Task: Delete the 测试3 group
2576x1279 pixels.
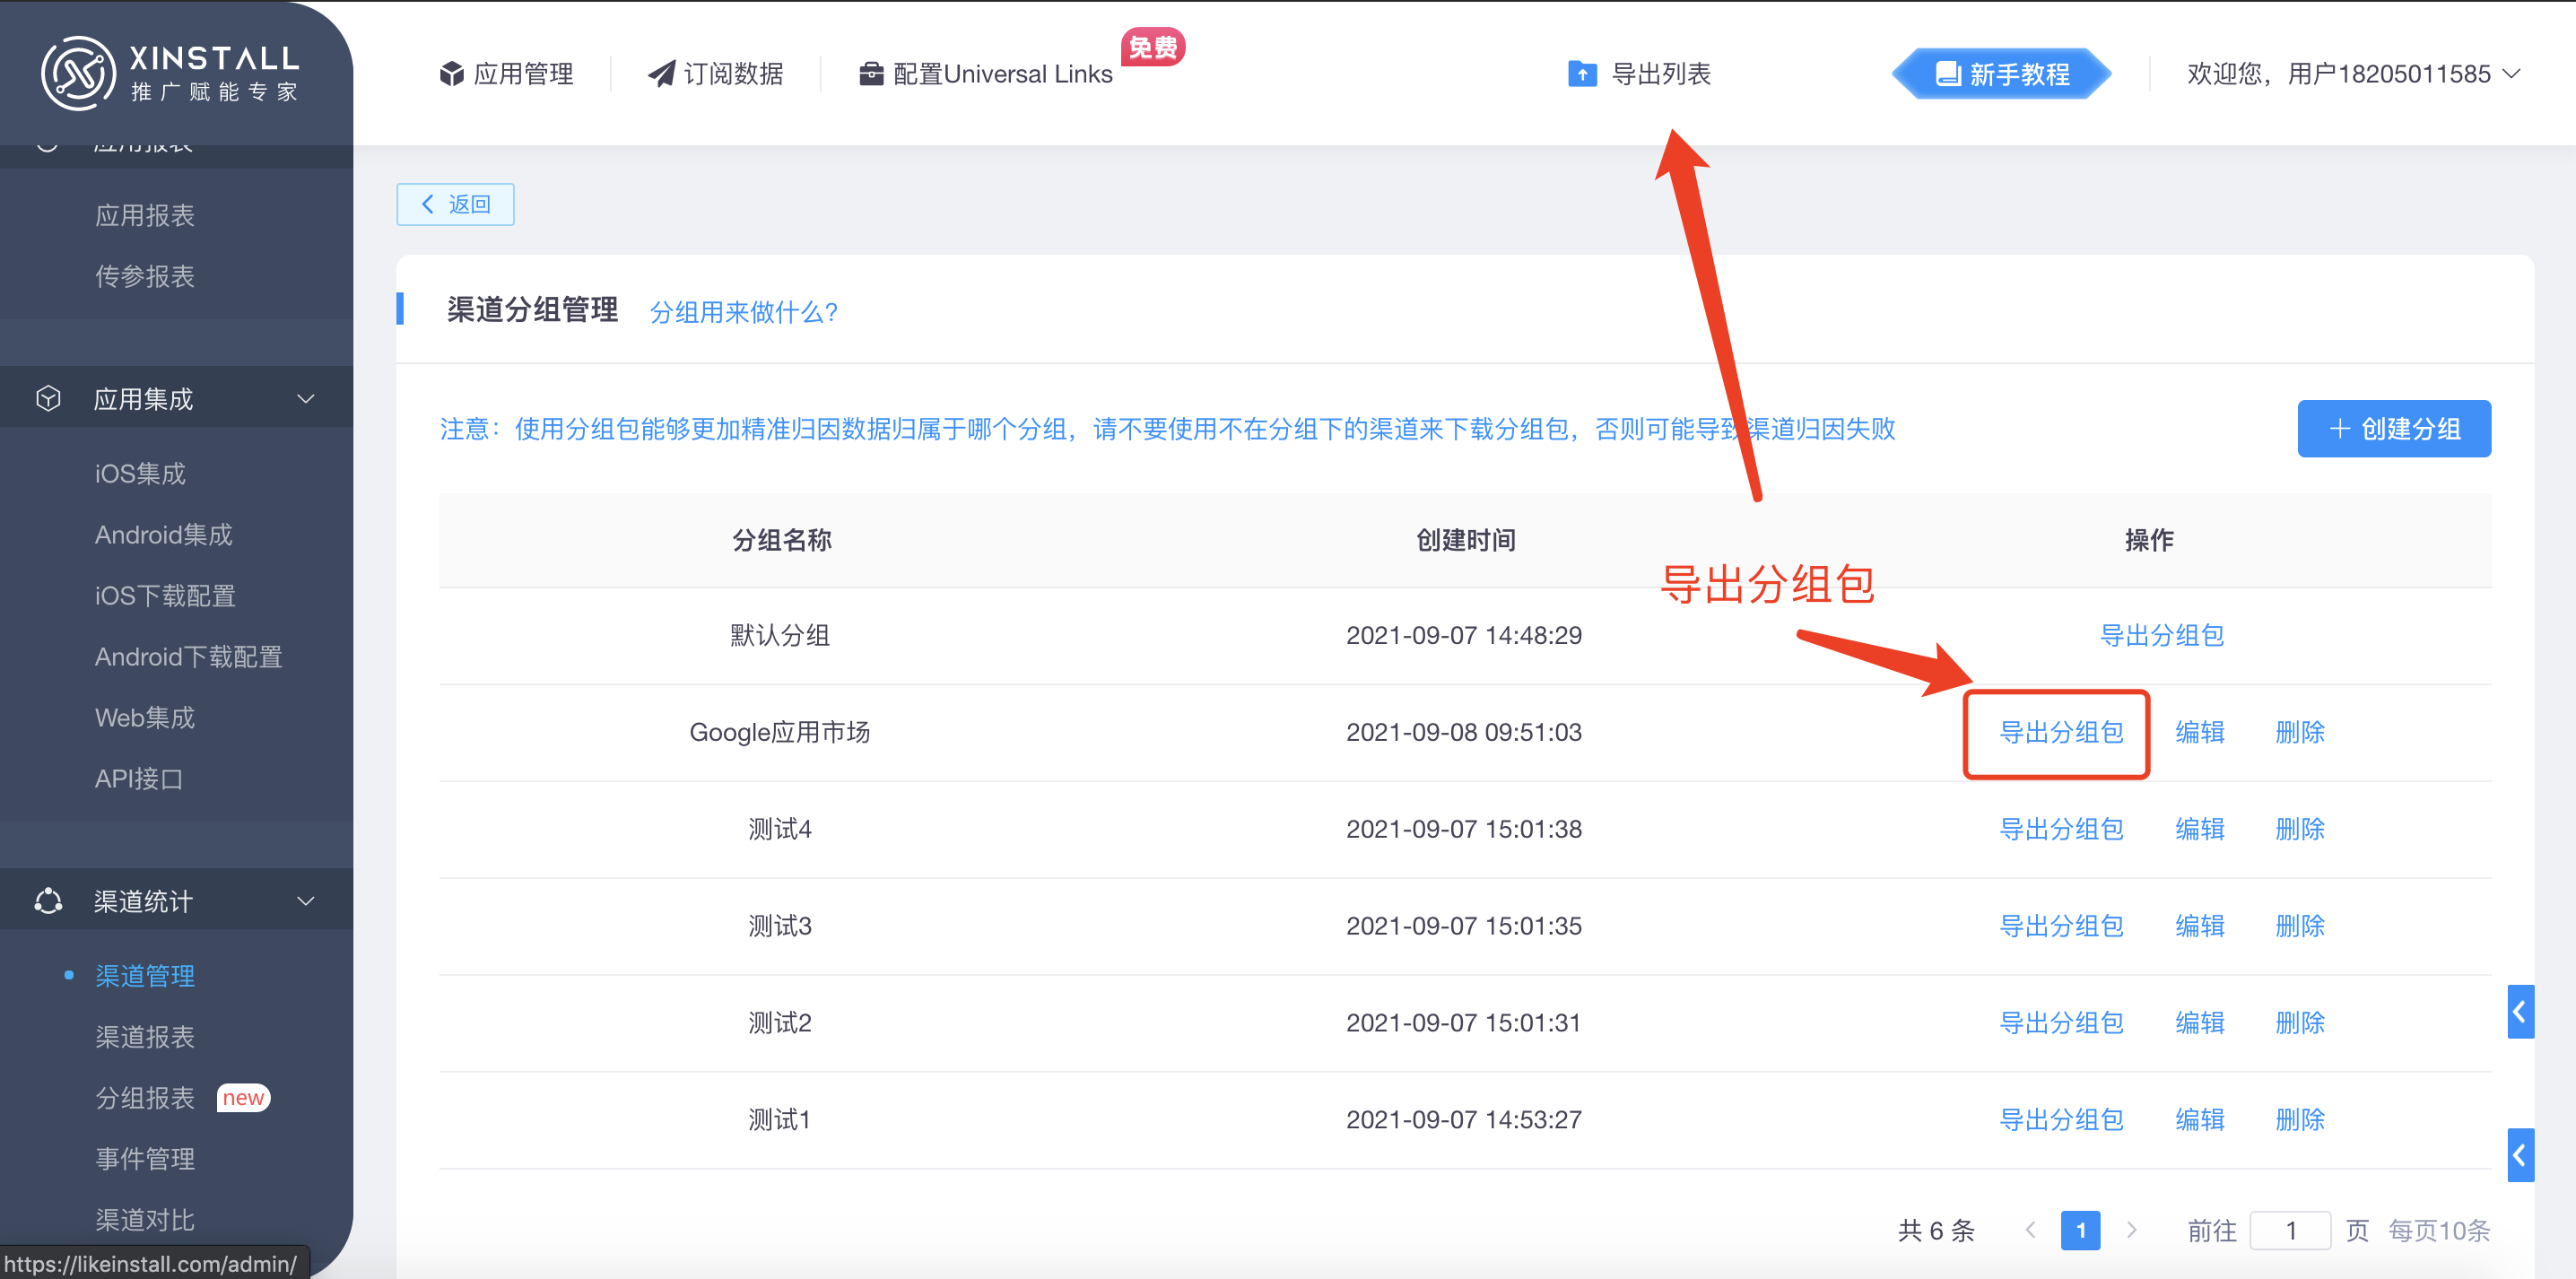Action: click(x=2300, y=926)
